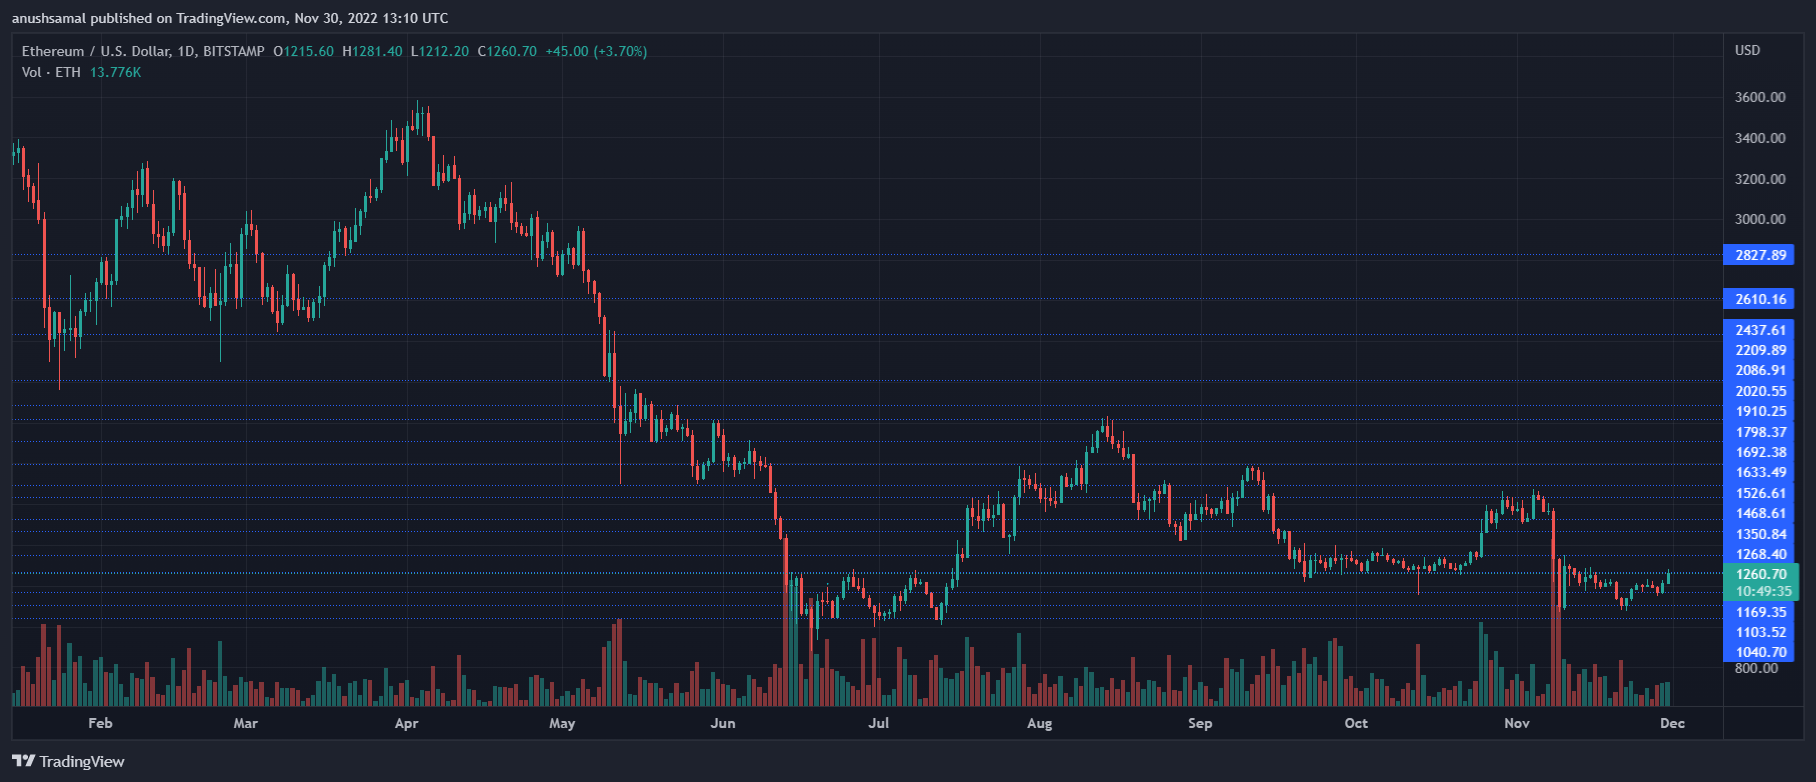1816x782 pixels.
Task: Click the 2437.61 price level label
Action: point(1760,330)
